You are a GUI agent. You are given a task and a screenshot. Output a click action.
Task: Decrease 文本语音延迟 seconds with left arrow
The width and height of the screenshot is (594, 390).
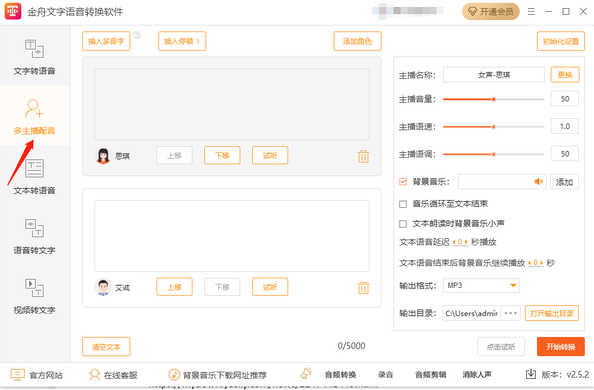pyautogui.click(x=454, y=242)
